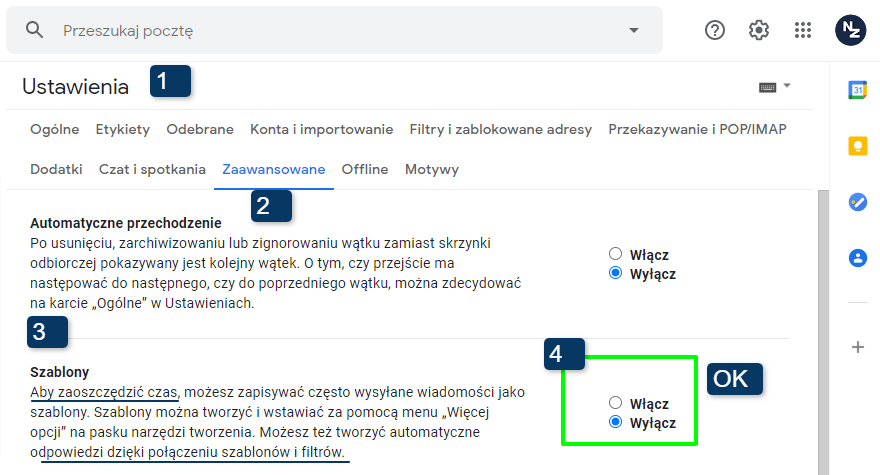
Task: Select Wyłącz for Szablony
Action: 616,423
